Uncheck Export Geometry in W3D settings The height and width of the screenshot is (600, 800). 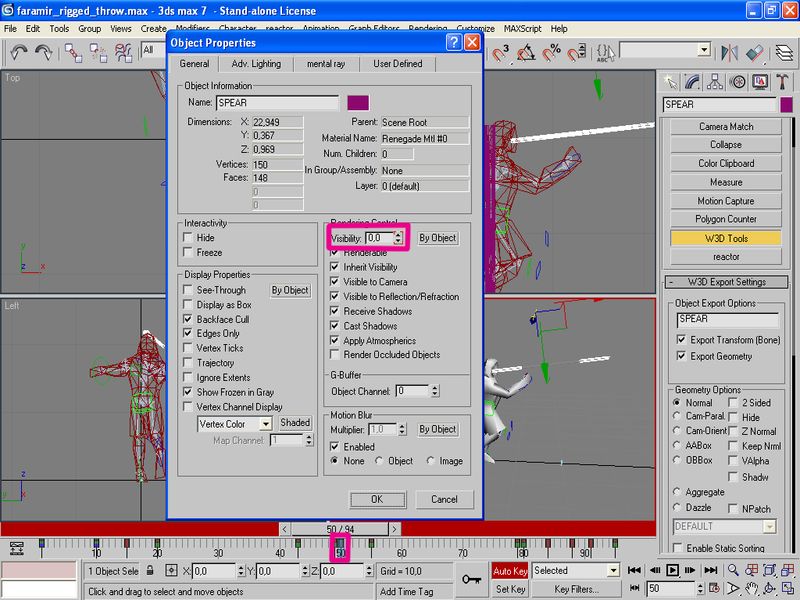point(681,356)
